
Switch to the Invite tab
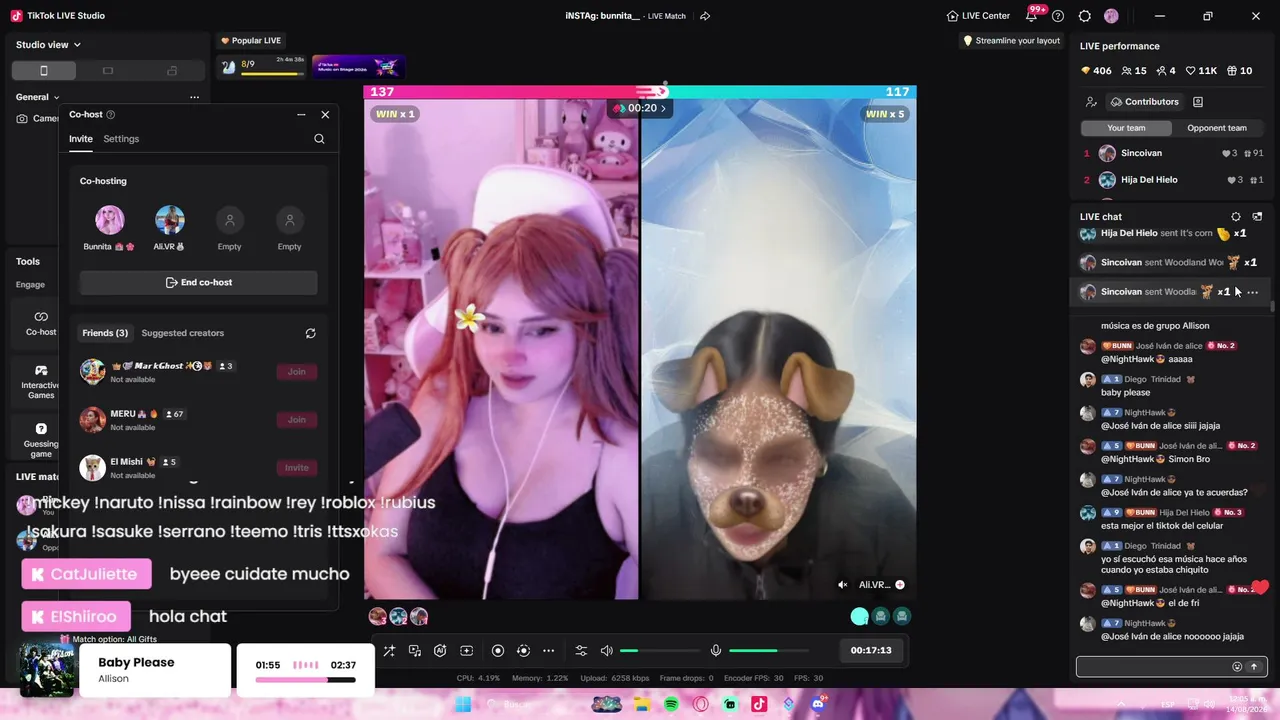point(81,139)
